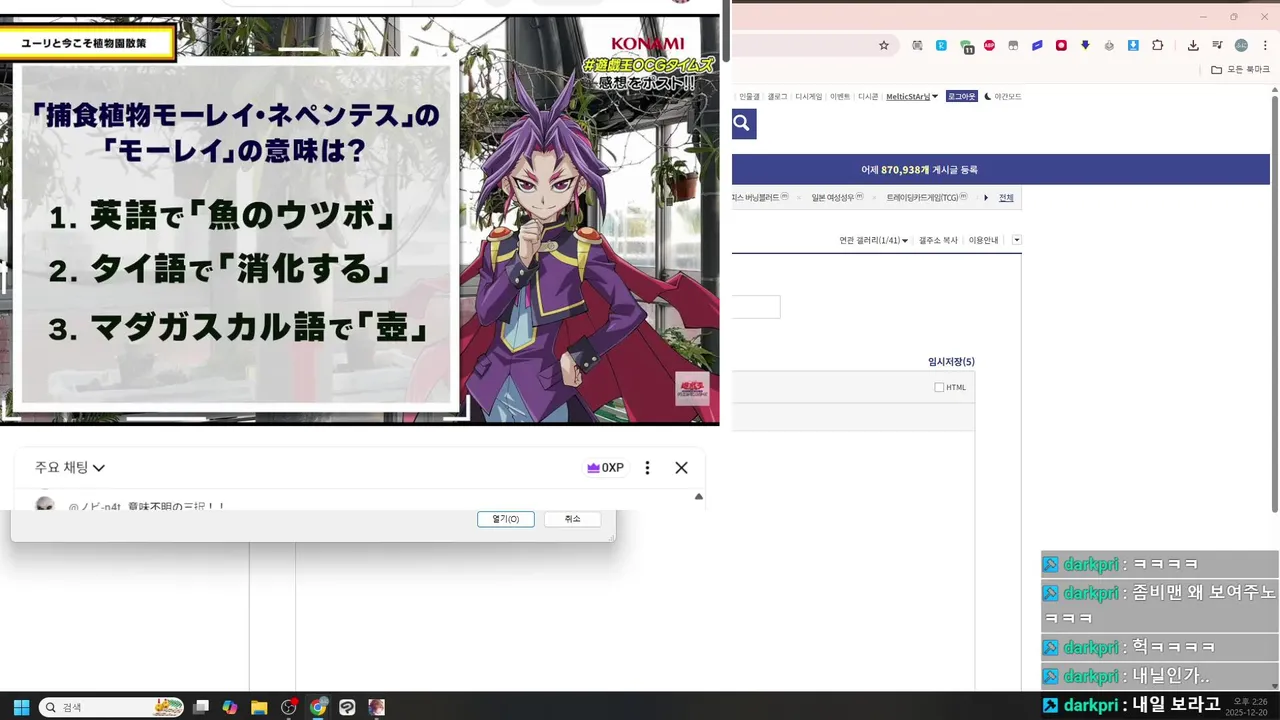The image size is (1280, 720).
Task: Click the taskbar clock showing 오후 2:26
Action: click(x=1248, y=706)
